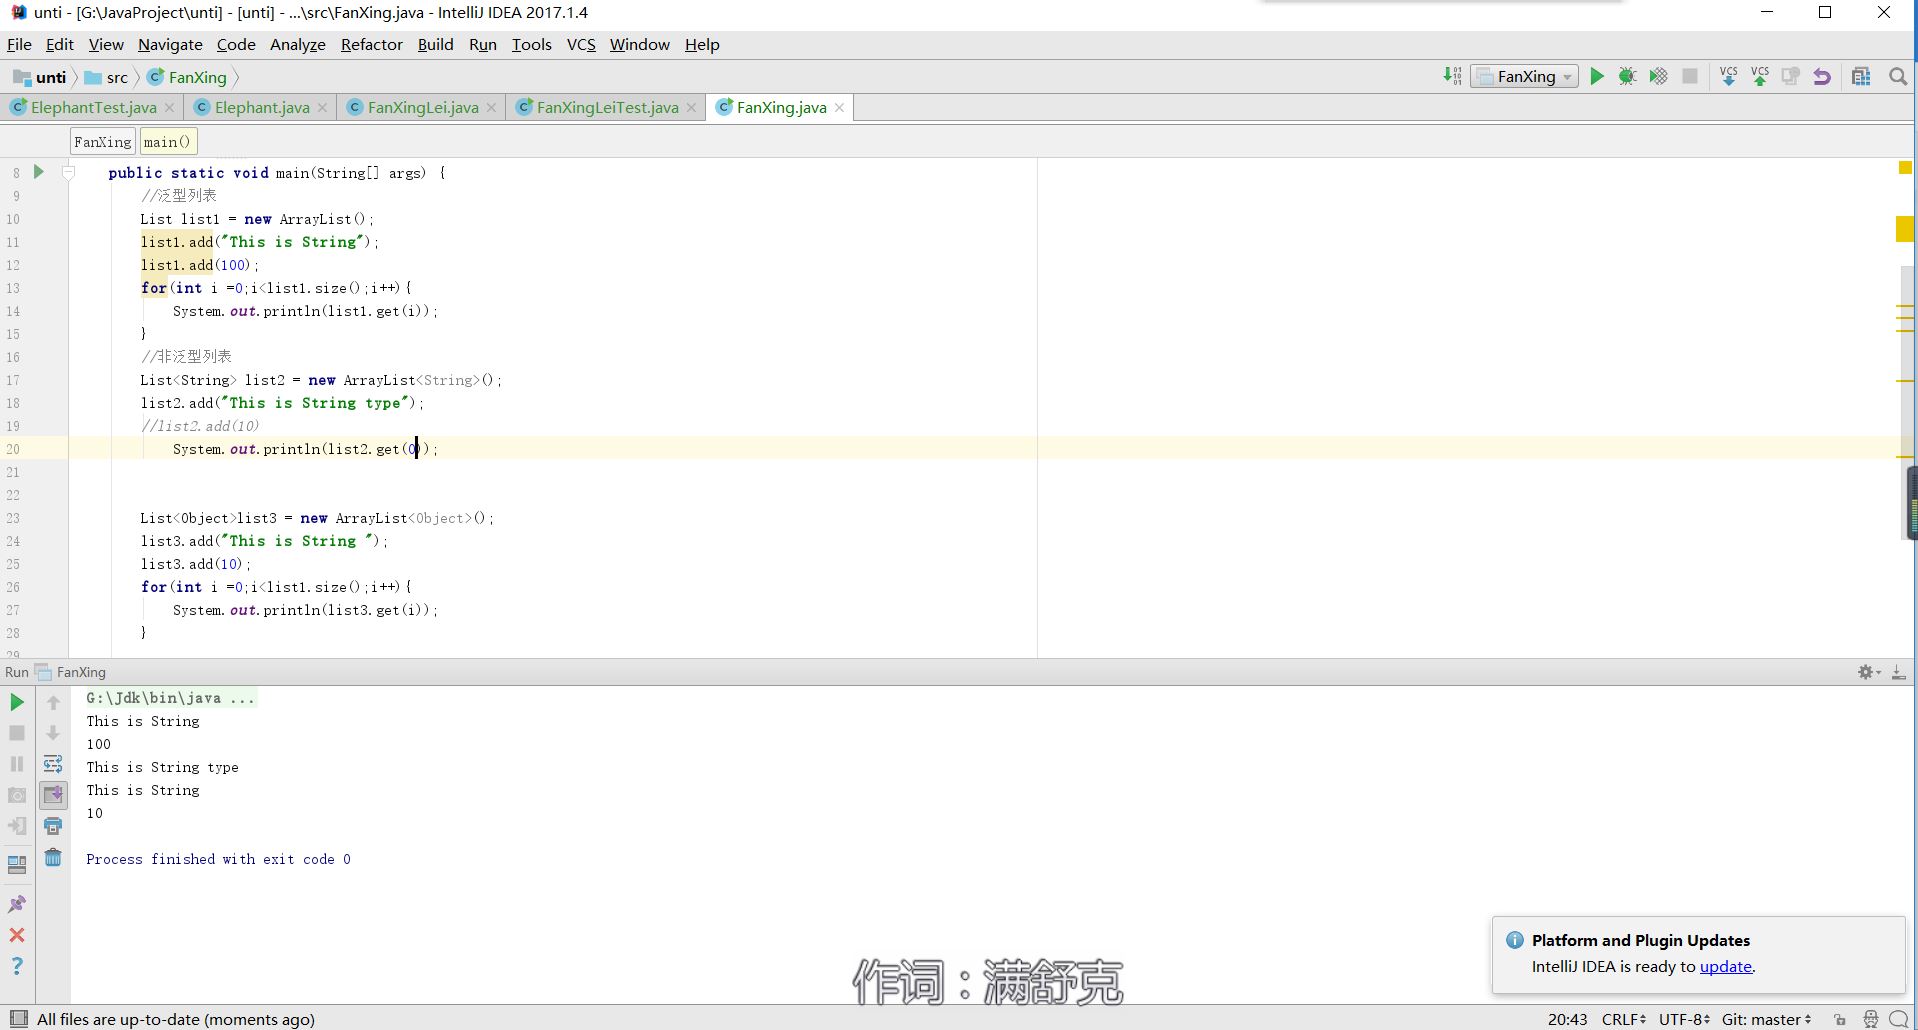
Task: Switch to the ElephantTest.java tab
Action: pyautogui.click(x=93, y=108)
